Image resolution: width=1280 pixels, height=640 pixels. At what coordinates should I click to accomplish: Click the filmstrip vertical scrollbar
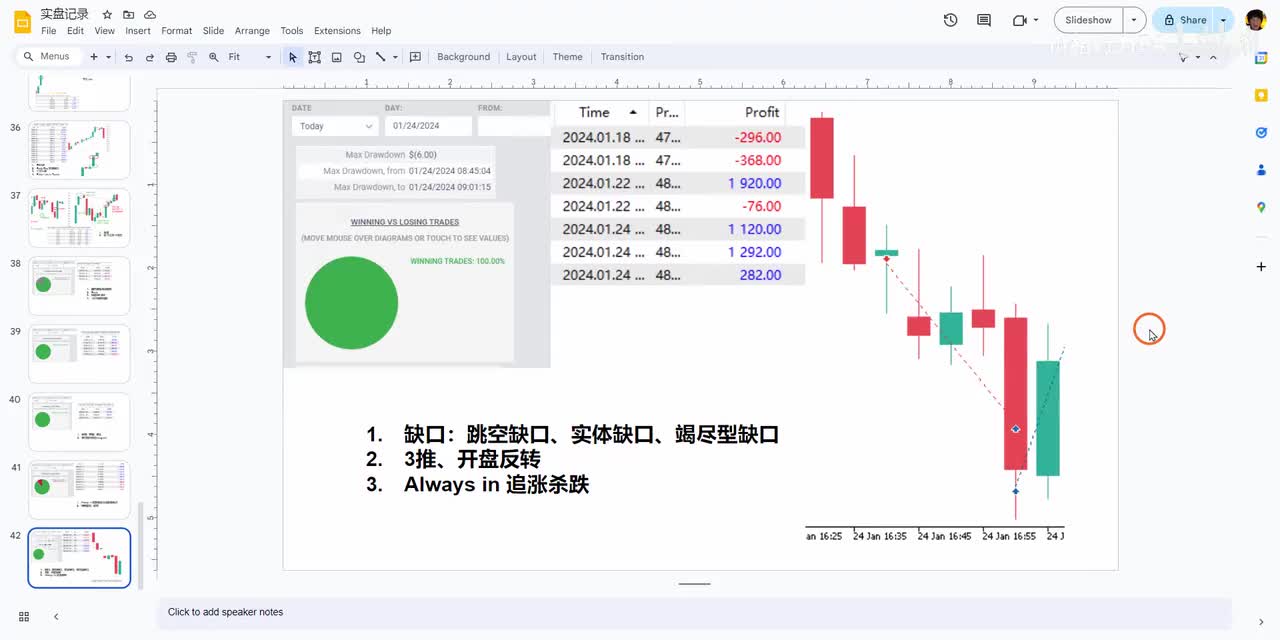click(x=139, y=545)
